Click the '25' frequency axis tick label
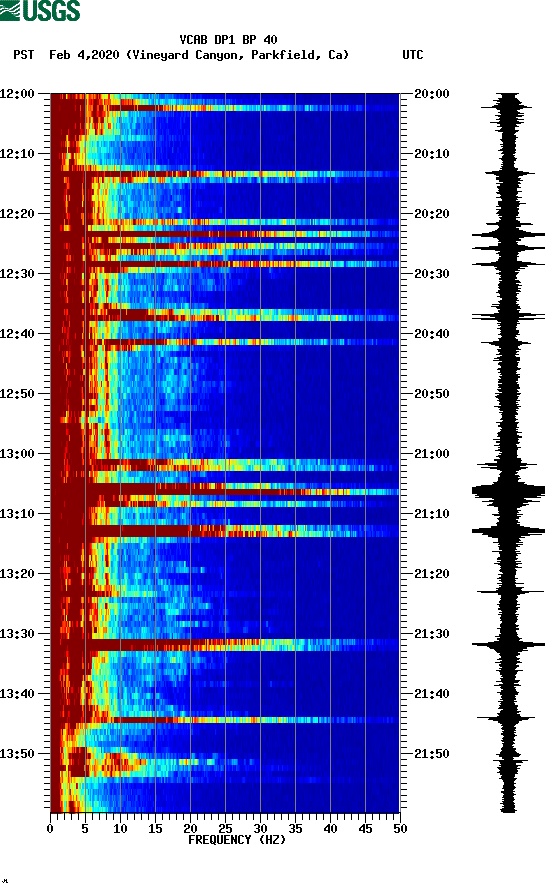552x892 pixels. [225, 829]
